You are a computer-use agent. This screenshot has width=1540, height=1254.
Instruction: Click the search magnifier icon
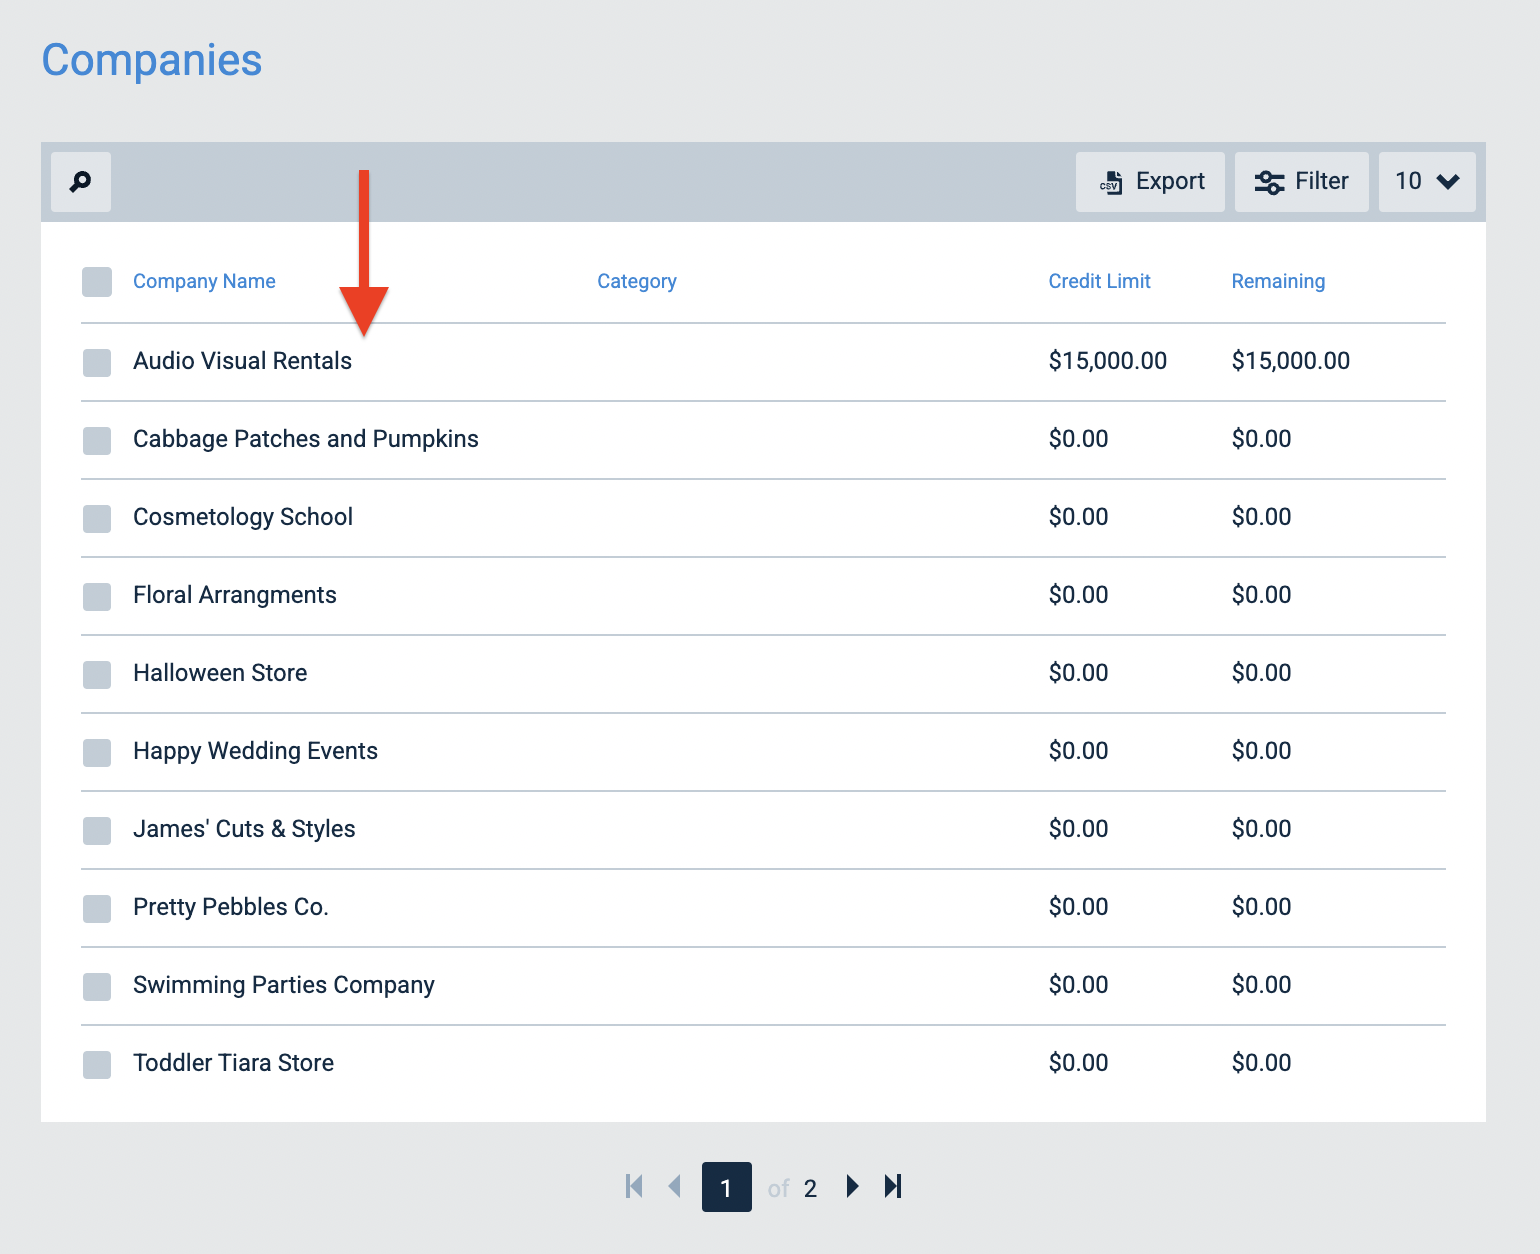pyautogui.click(x=80, y=181)
